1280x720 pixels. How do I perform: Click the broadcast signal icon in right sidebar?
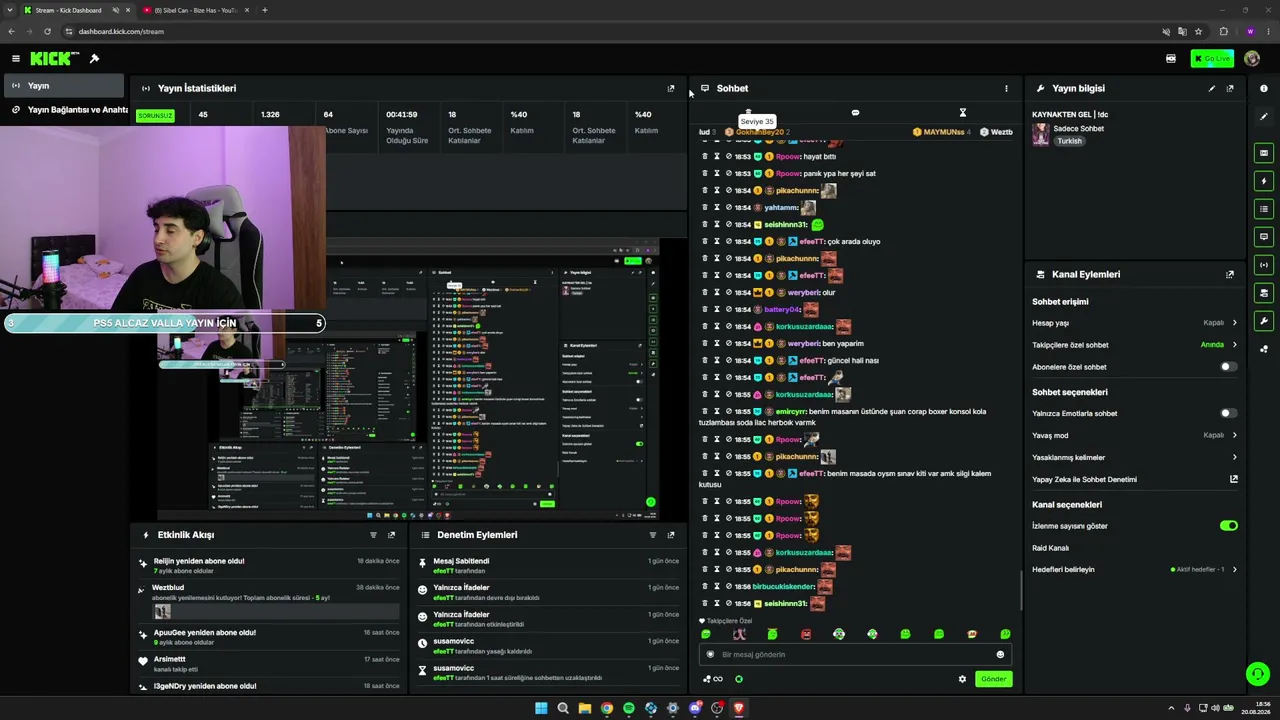(1264, 265)
